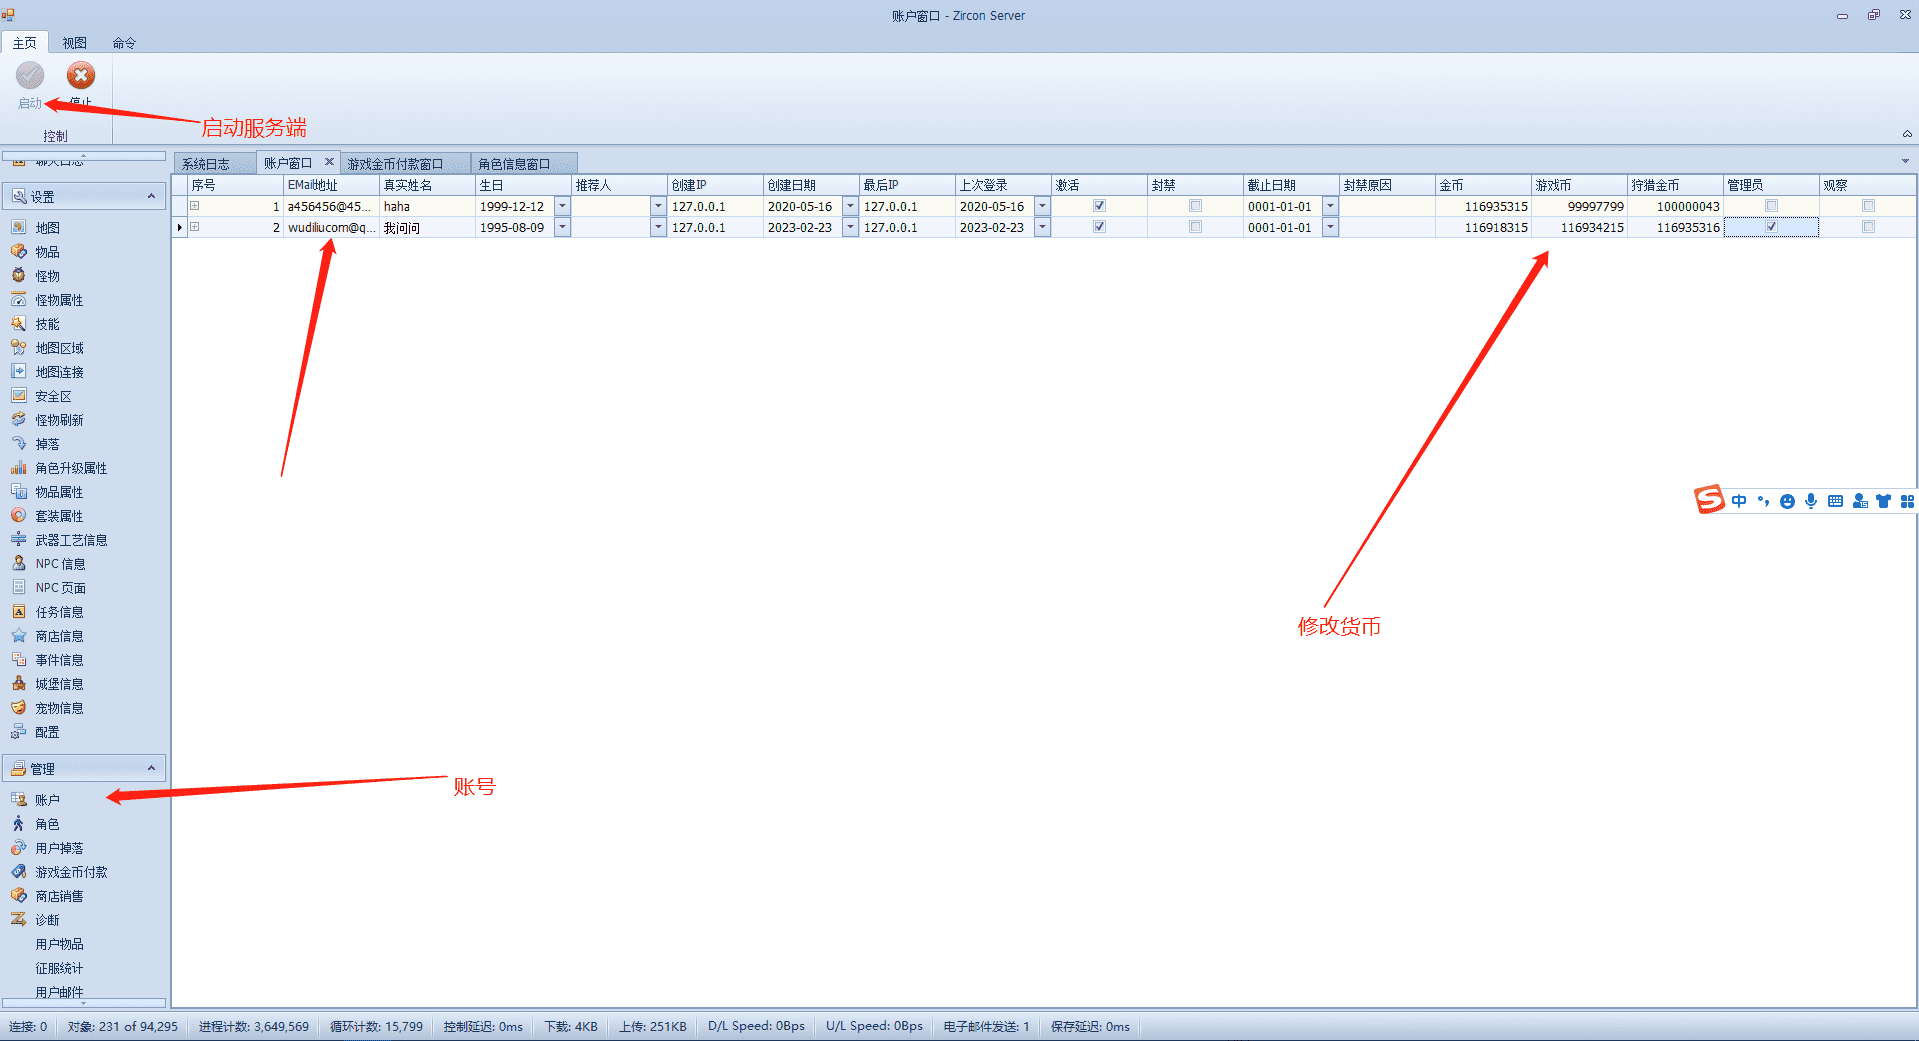Edit 游戏币 value 116934215 in row 2
Image resolution: width=1919 pixels, height=1041 pixels.
click(x=1579, y=227)
